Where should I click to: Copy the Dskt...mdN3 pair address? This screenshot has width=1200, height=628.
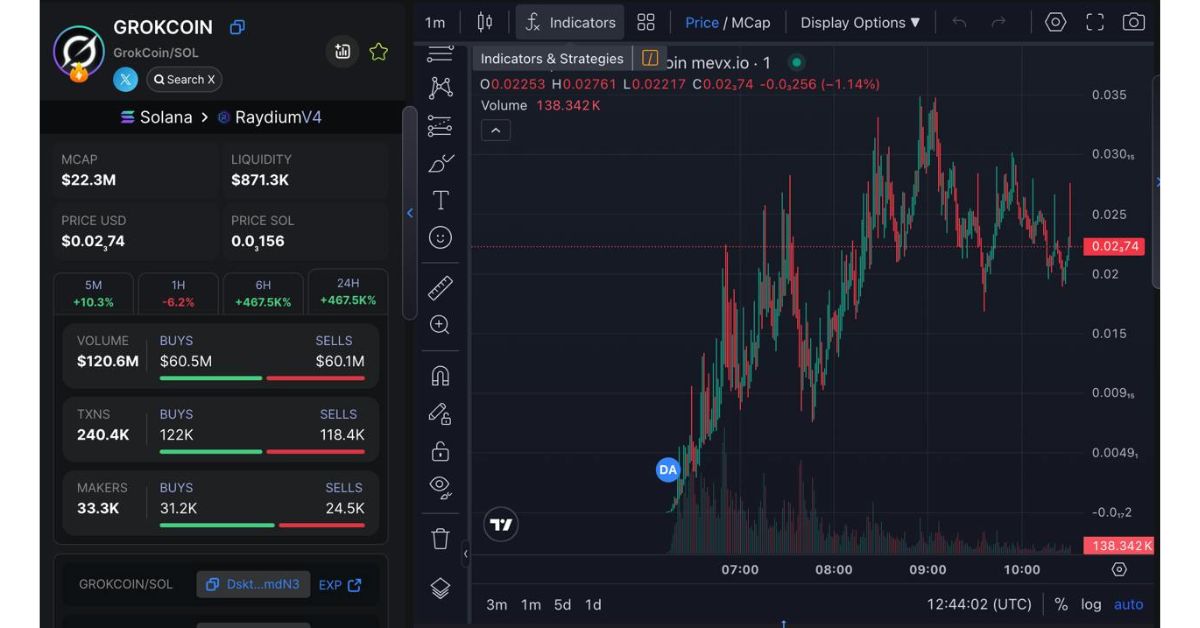tap(253, 584)
